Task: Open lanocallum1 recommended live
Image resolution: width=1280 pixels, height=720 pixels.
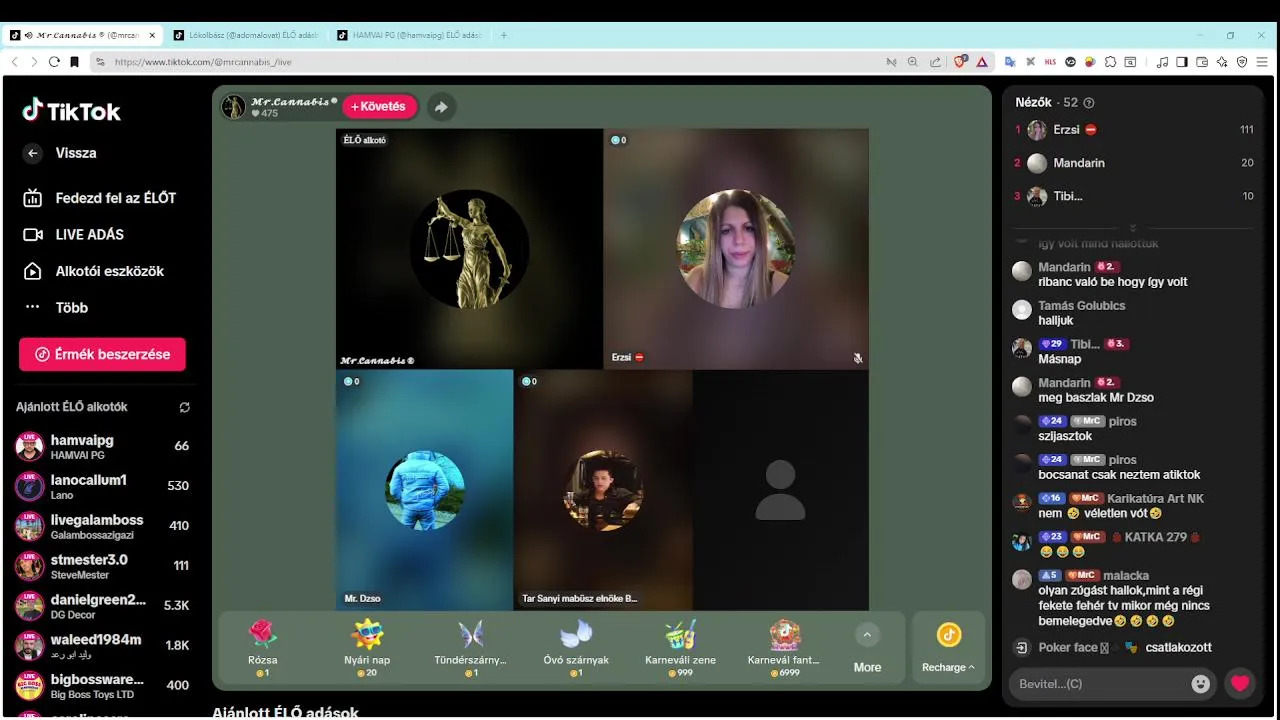Action: [x=102, y=486]
